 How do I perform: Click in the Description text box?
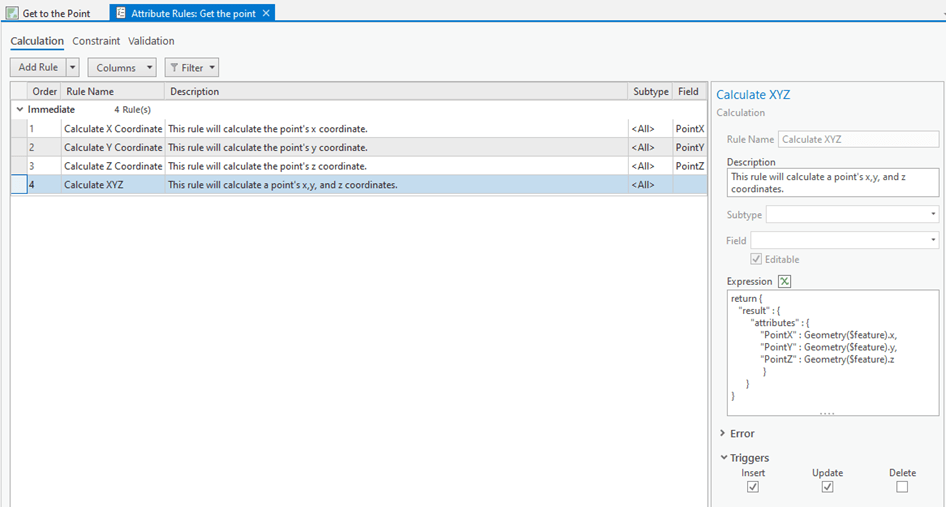(x=833, y=183)
